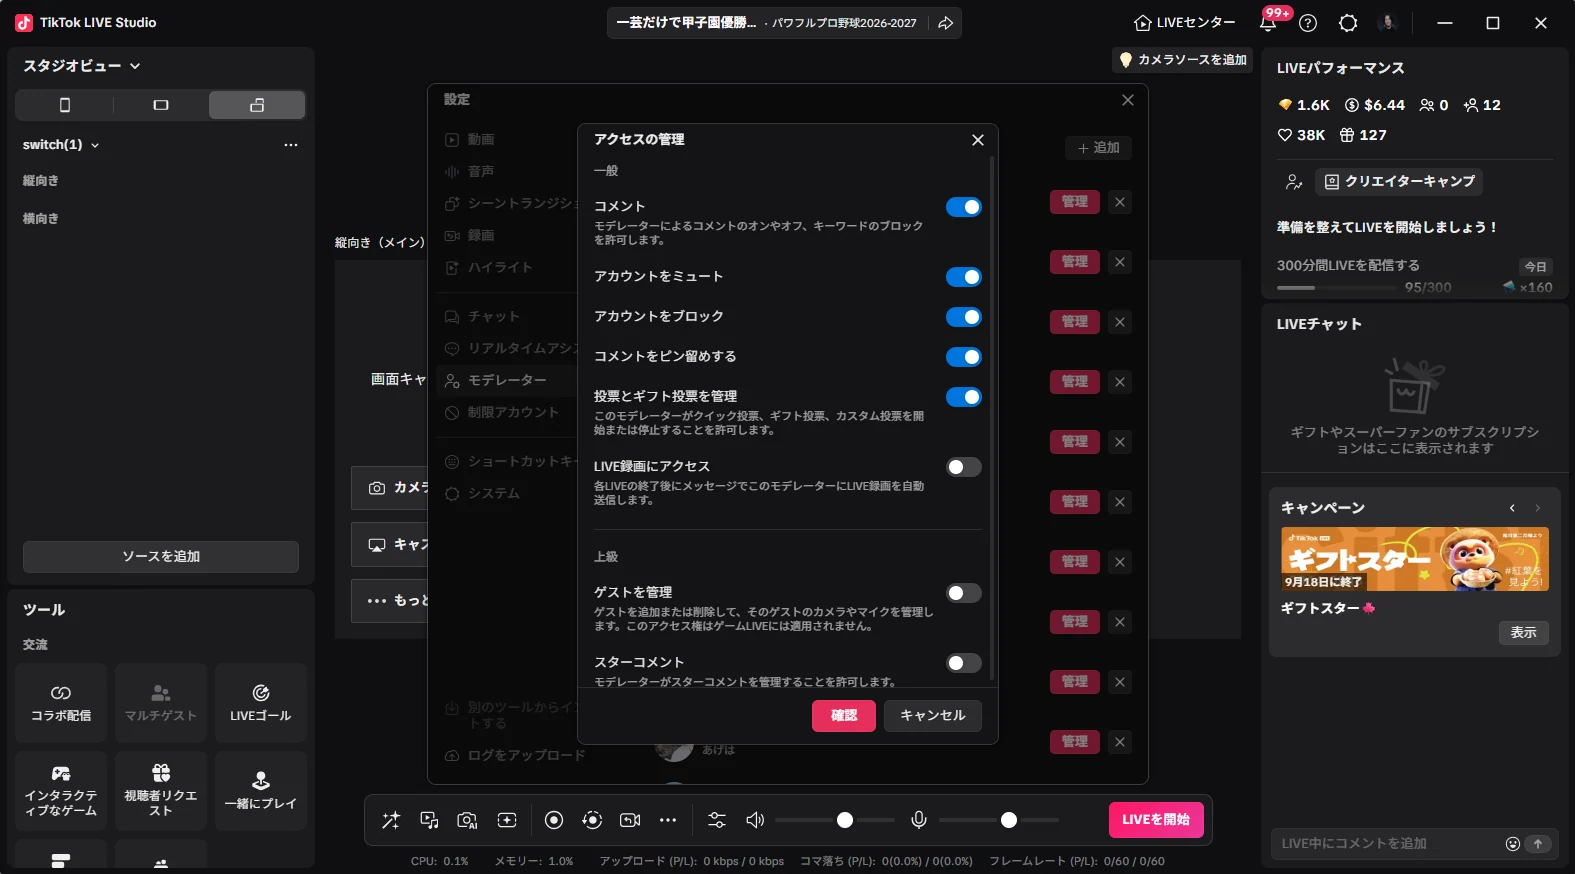Click the record button in bottom toolbar
1575x874 pixels.
(x=554, y=820)
